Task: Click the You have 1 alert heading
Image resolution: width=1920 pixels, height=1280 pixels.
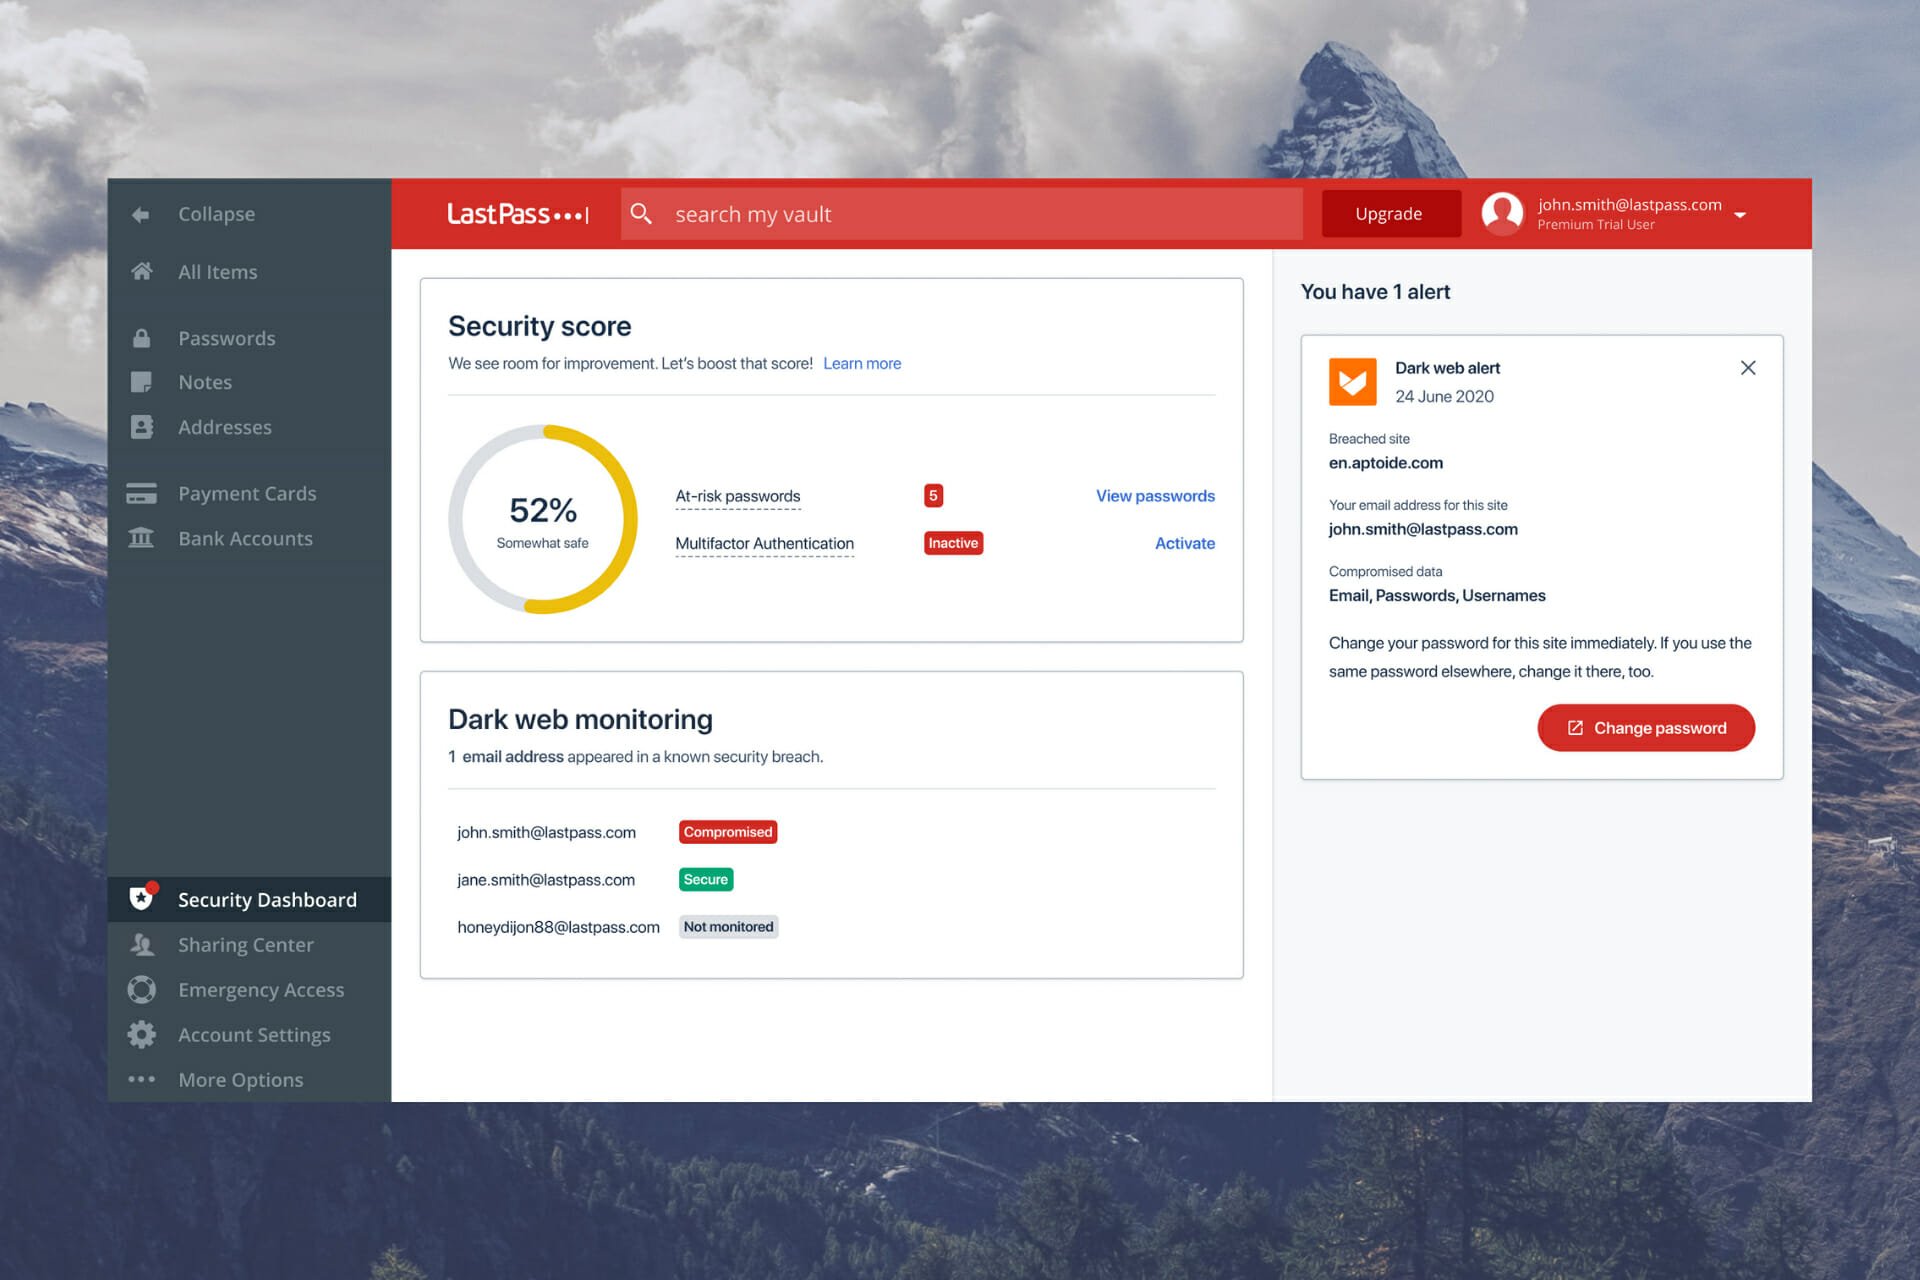Action: [x=1375, y=292]
